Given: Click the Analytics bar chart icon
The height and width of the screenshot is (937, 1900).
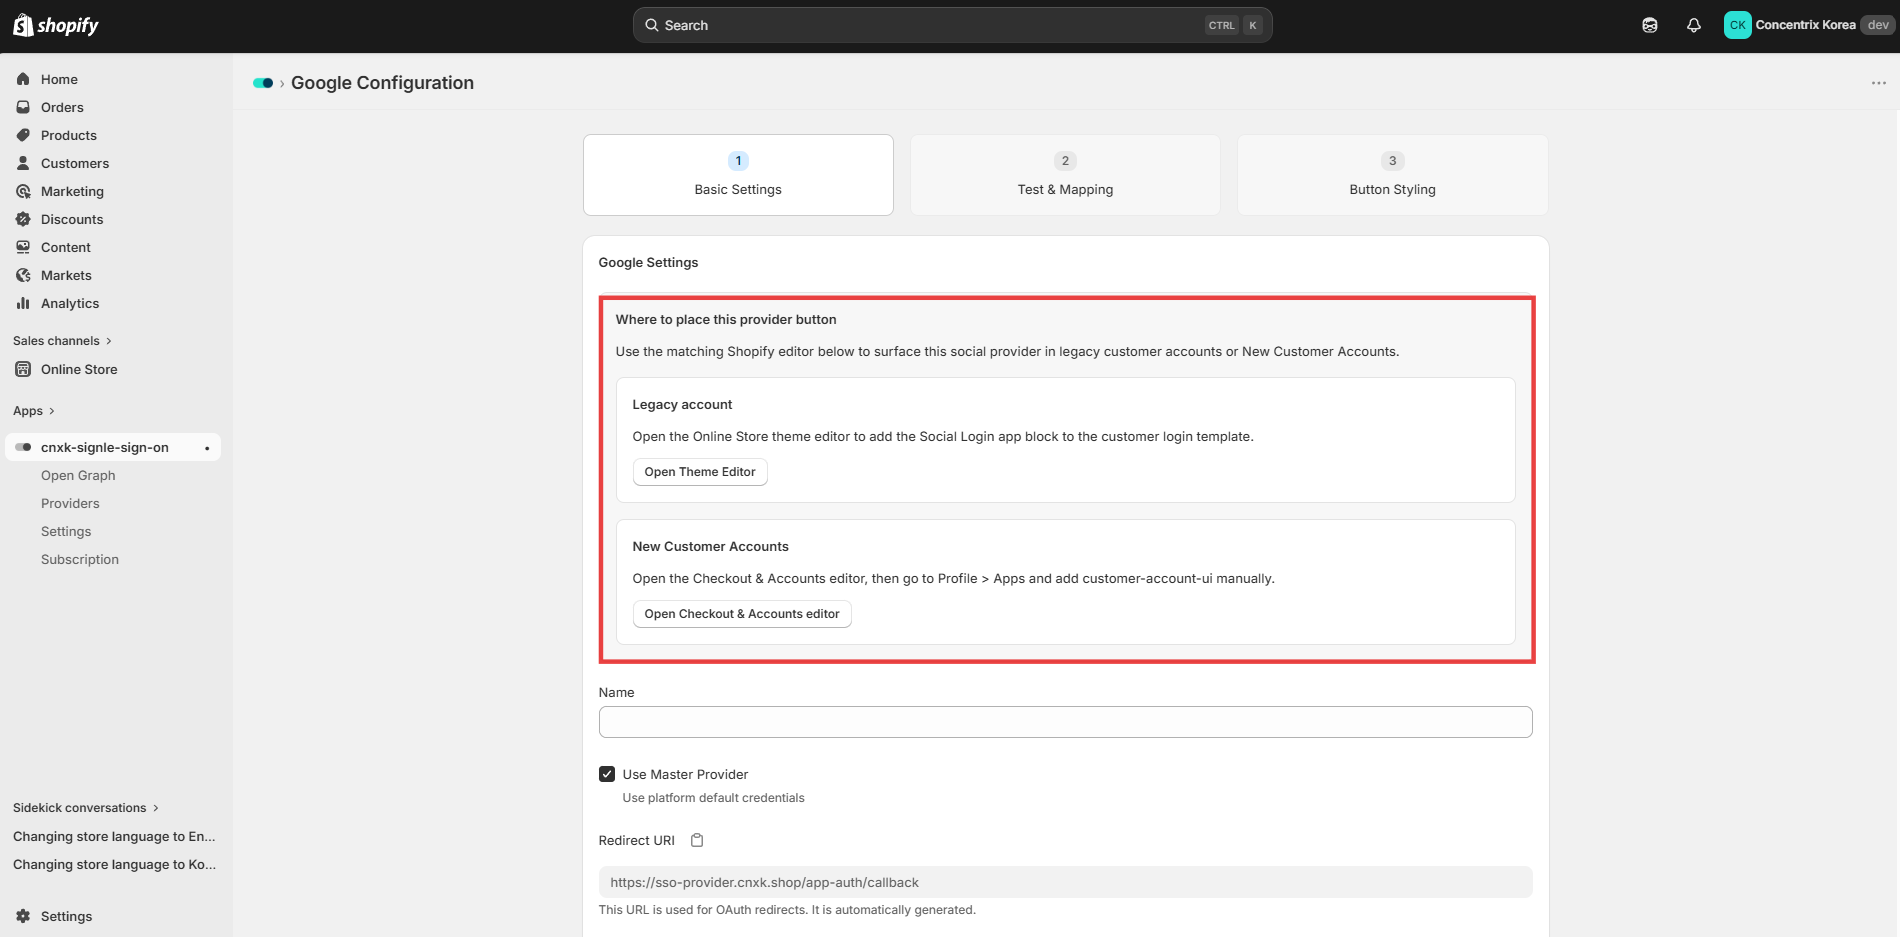Looking at the screenshot, I should point(23,303).
